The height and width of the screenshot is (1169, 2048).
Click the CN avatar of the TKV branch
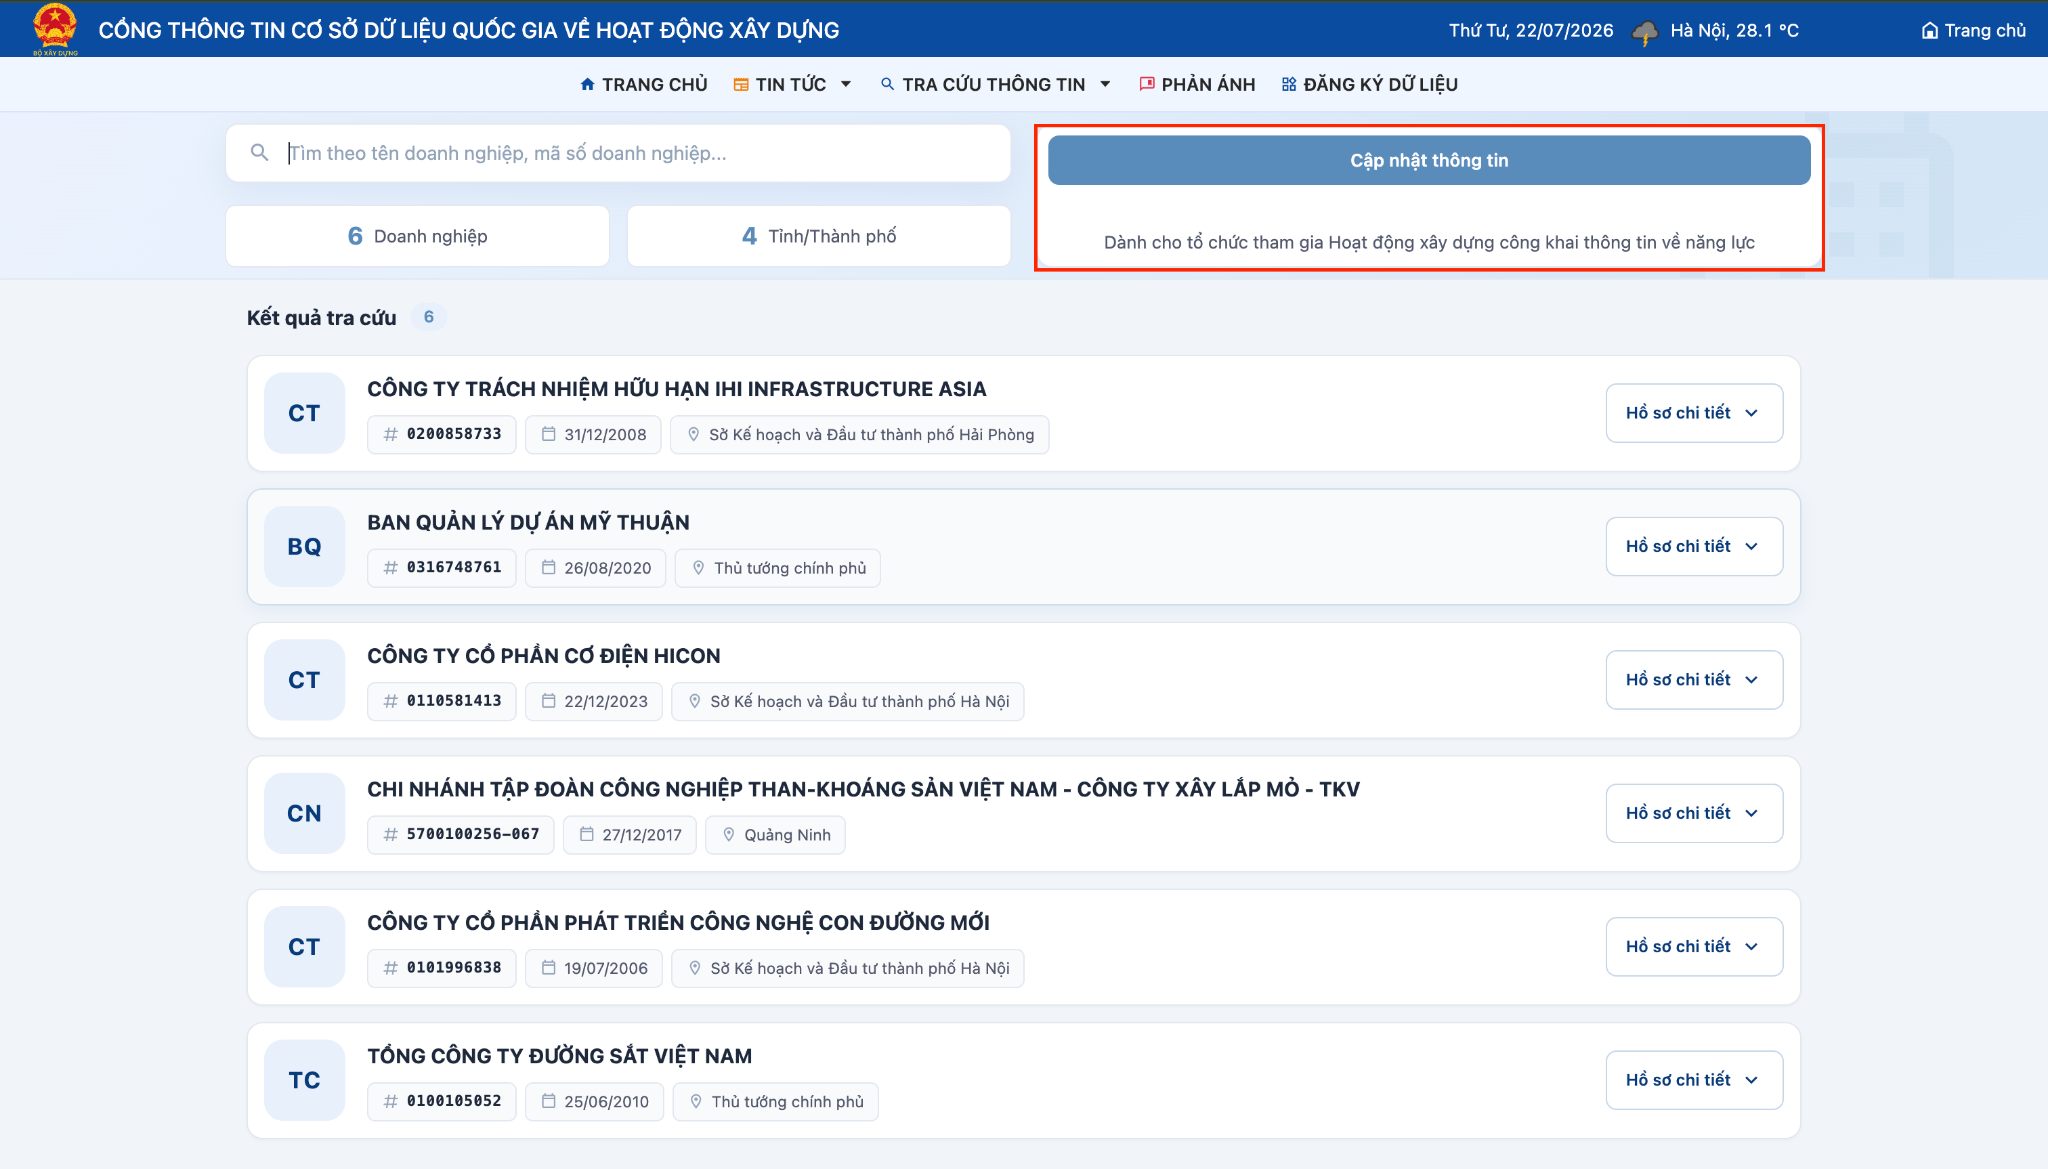tap(304, 814)
